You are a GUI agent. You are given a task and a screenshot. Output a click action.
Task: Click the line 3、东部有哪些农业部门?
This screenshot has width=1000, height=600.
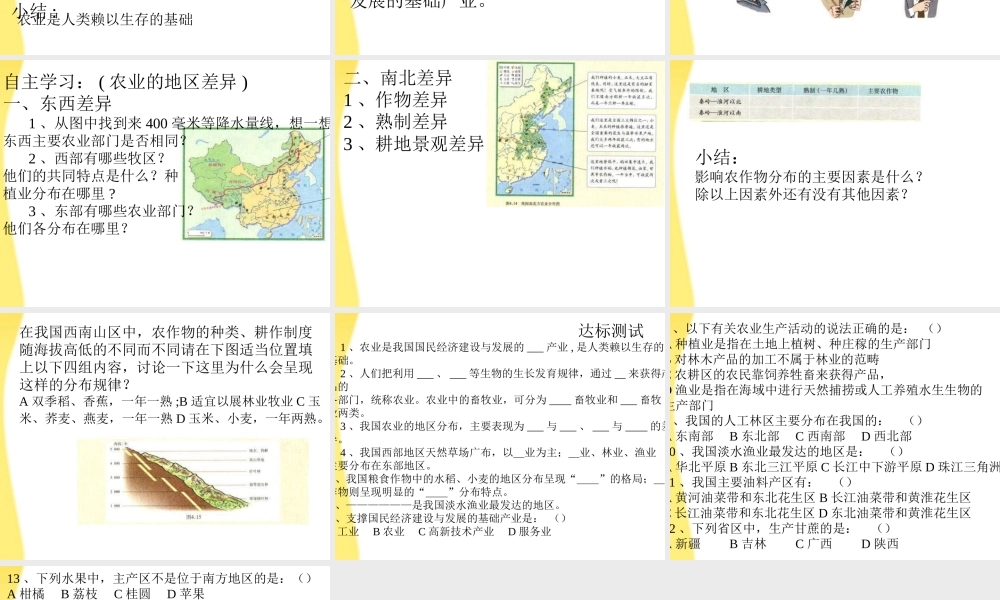point(111,211)
